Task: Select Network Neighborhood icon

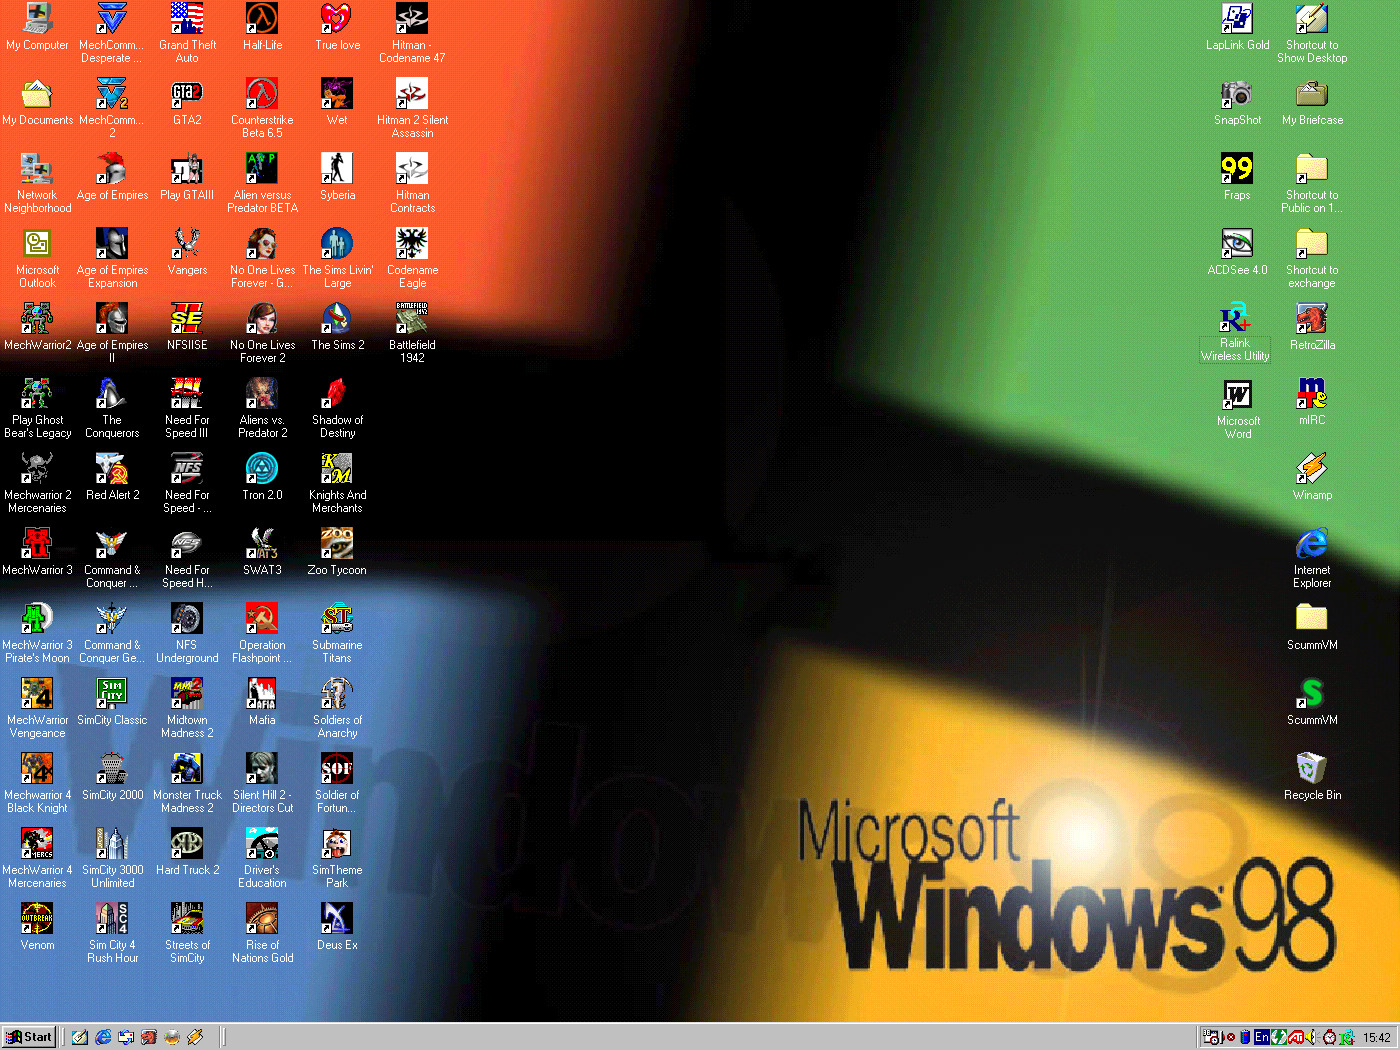Action: pos(37,183)
